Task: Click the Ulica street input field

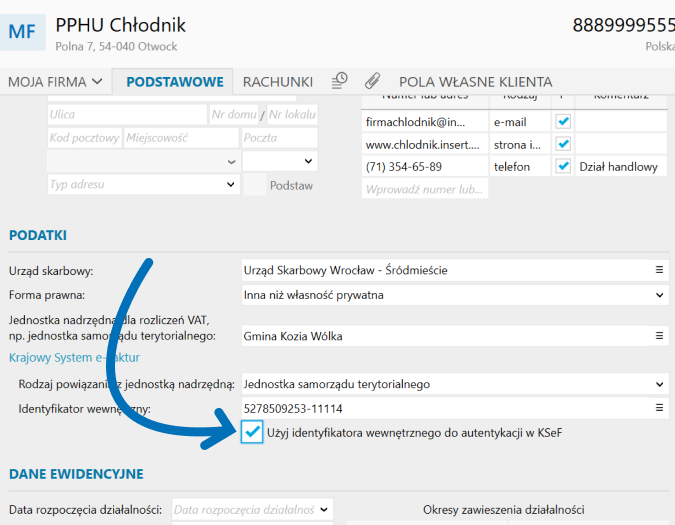Action: [x=127, y=115]
